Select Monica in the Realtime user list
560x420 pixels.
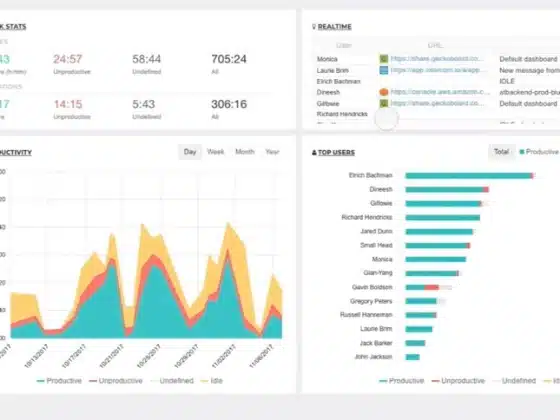327,59
